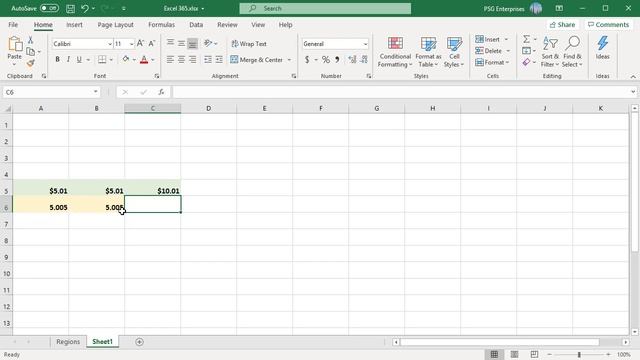Click the Insert Function fx icon

[161, 92]
